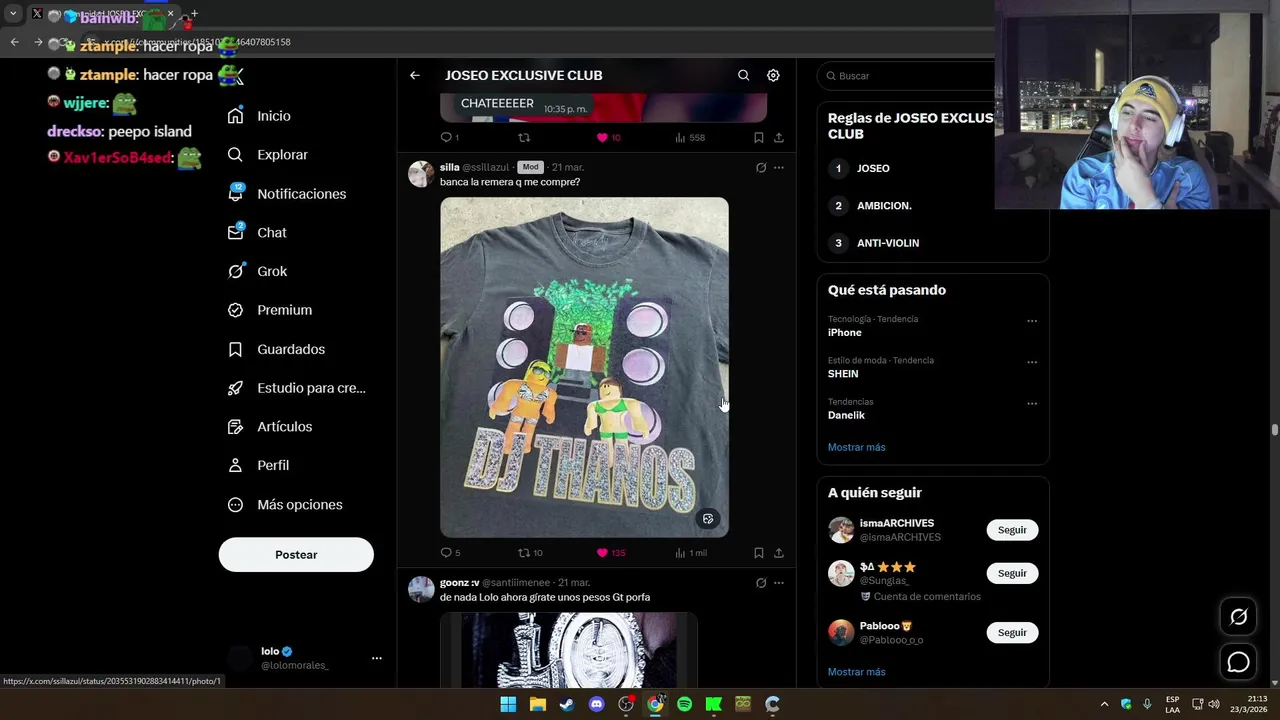The image size is (1280, 720).
Task: Share silla's DJ Thanos post
Action: pos(779,553)
